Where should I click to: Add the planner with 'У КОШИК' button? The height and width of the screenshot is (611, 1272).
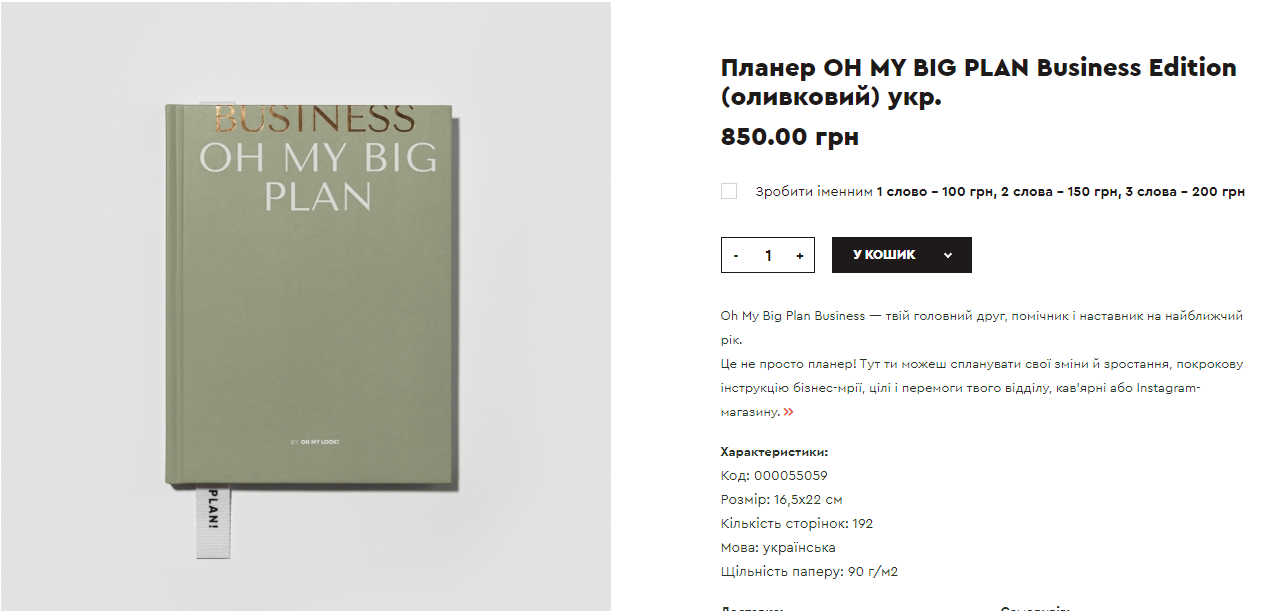click(x=884, y=255)
